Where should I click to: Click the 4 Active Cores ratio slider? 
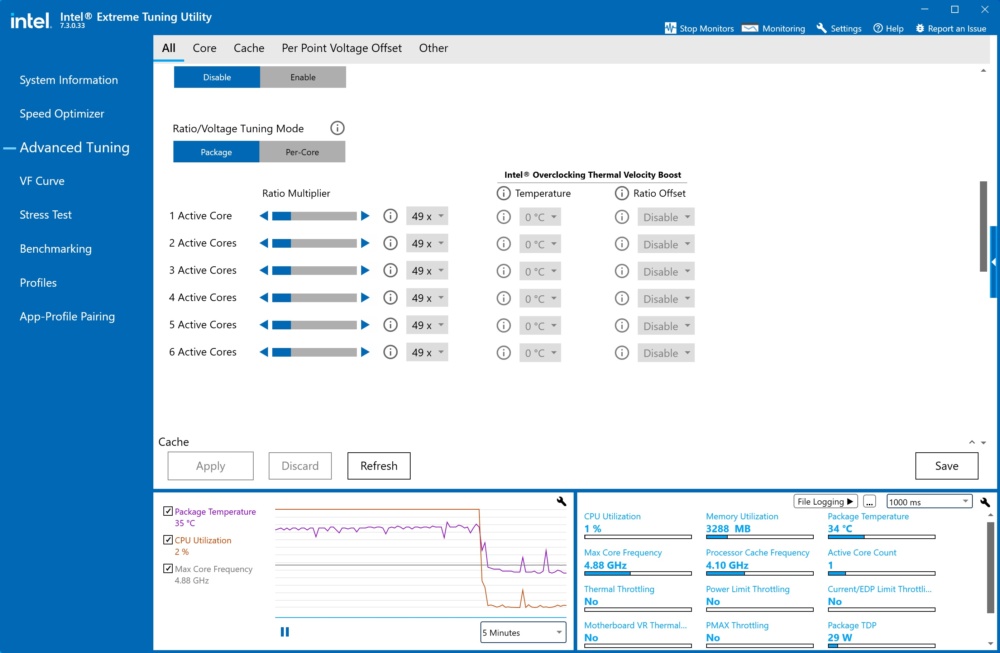[314, 298]
